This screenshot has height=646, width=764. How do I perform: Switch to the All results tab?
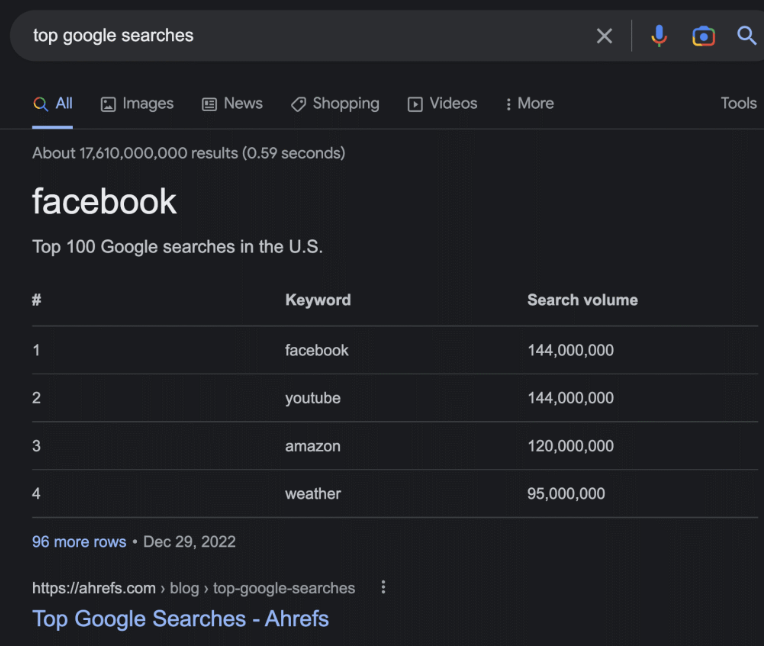point(53,104)
